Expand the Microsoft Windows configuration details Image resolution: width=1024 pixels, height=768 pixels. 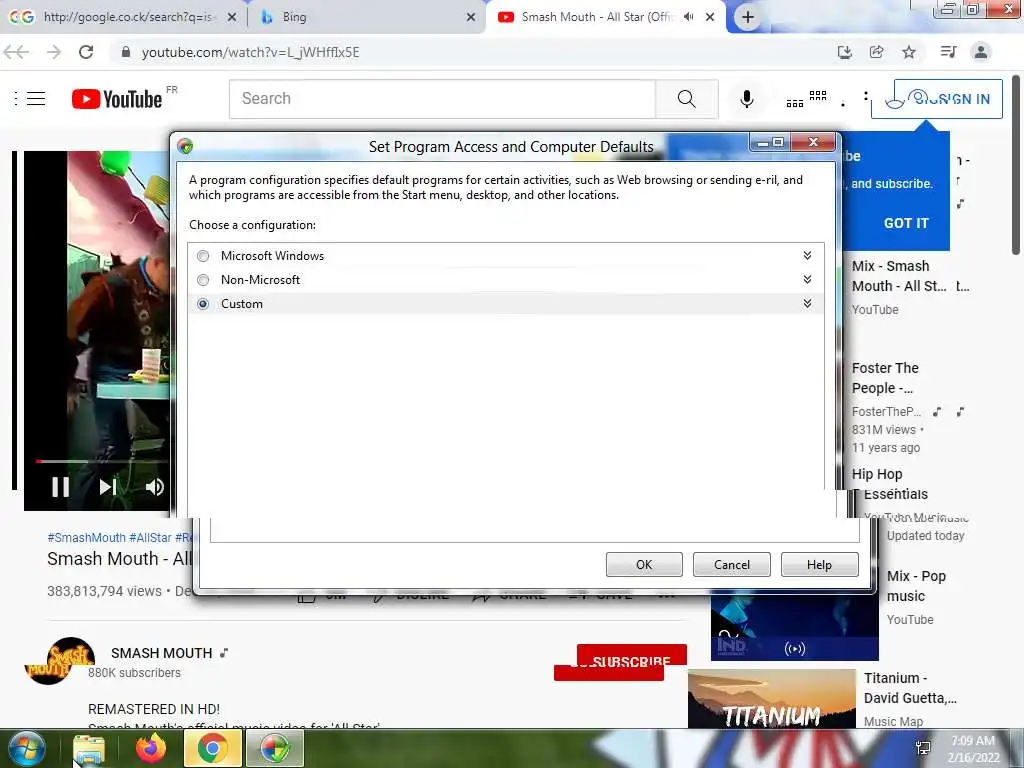coord(807,255)
